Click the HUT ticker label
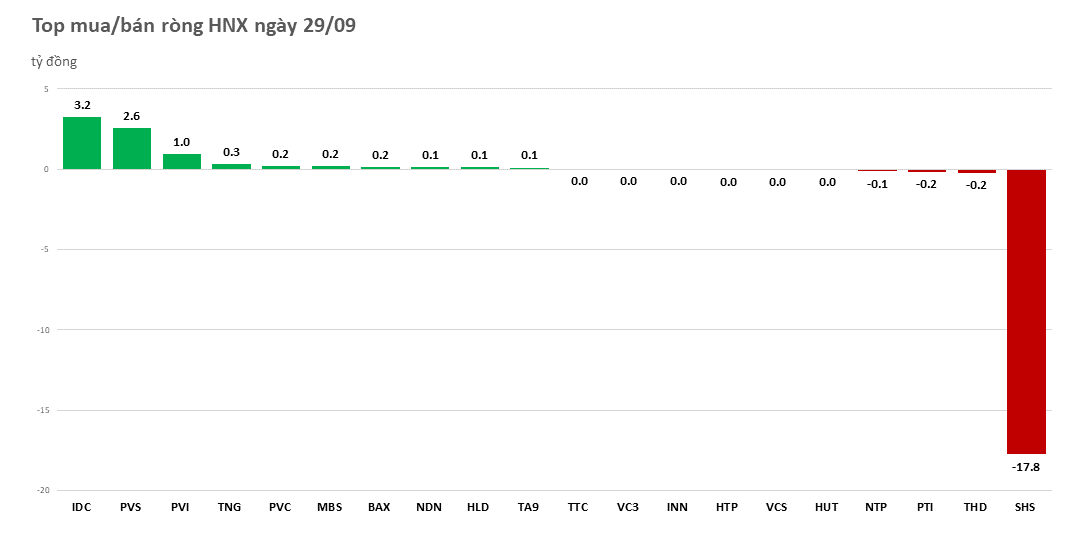 [827, 508]
